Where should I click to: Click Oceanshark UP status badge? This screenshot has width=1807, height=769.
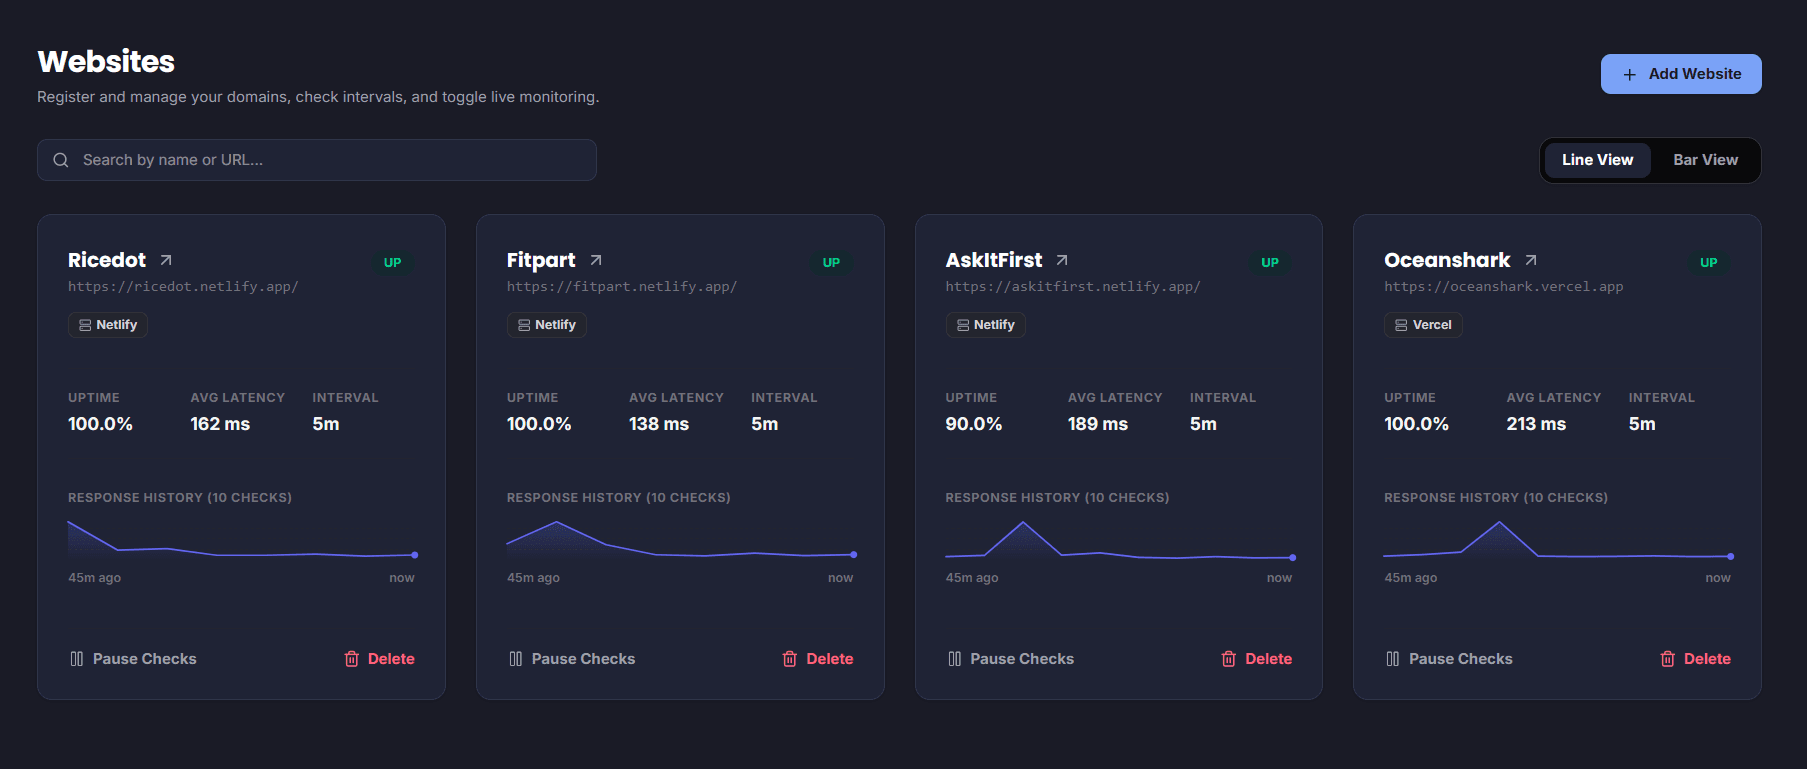coord(1709,263)
